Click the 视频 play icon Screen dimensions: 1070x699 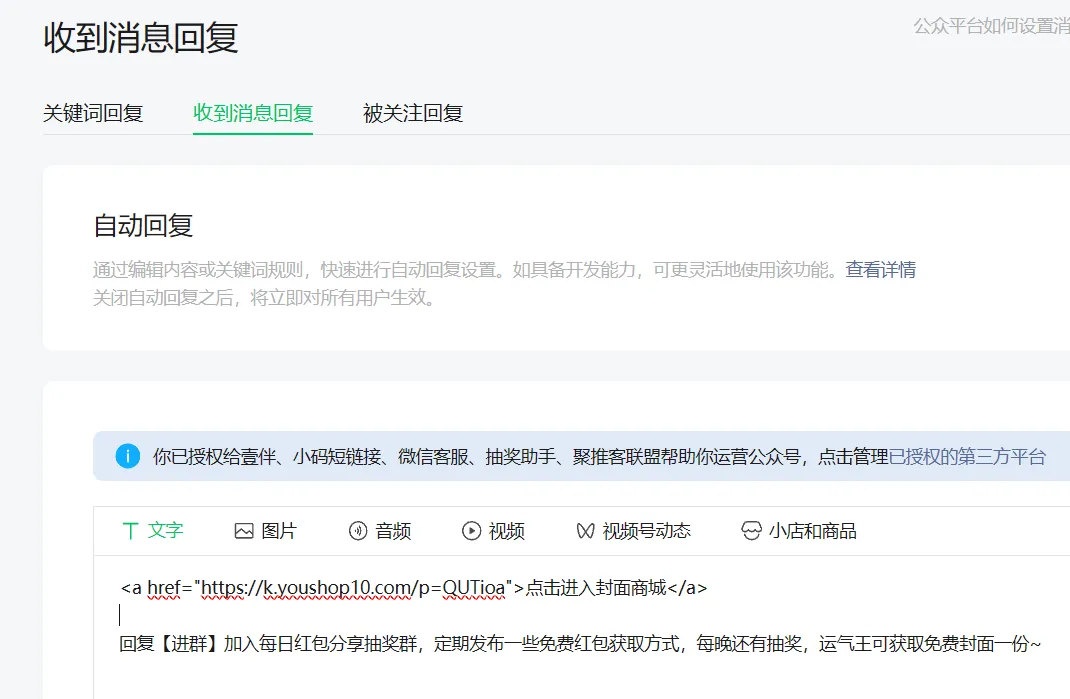click(x=471, y=530)
